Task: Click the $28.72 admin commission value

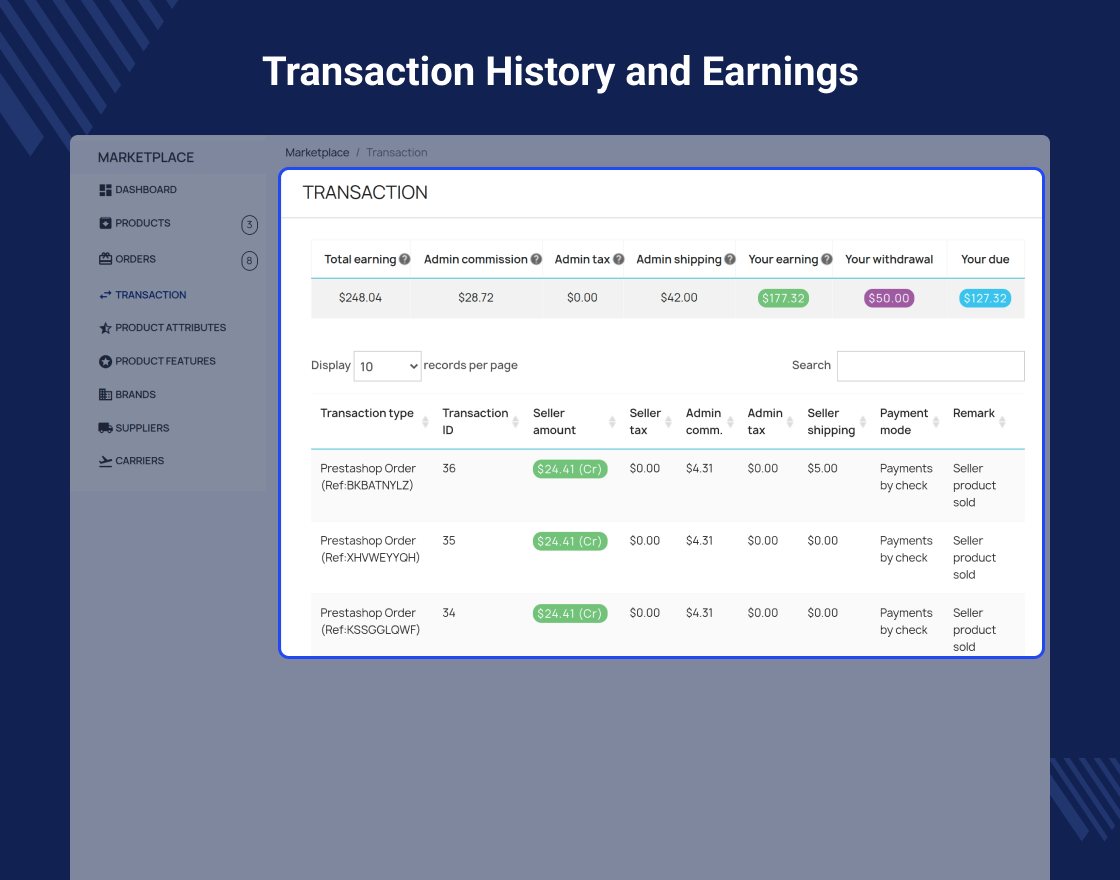Action: (x=476, y=298)
